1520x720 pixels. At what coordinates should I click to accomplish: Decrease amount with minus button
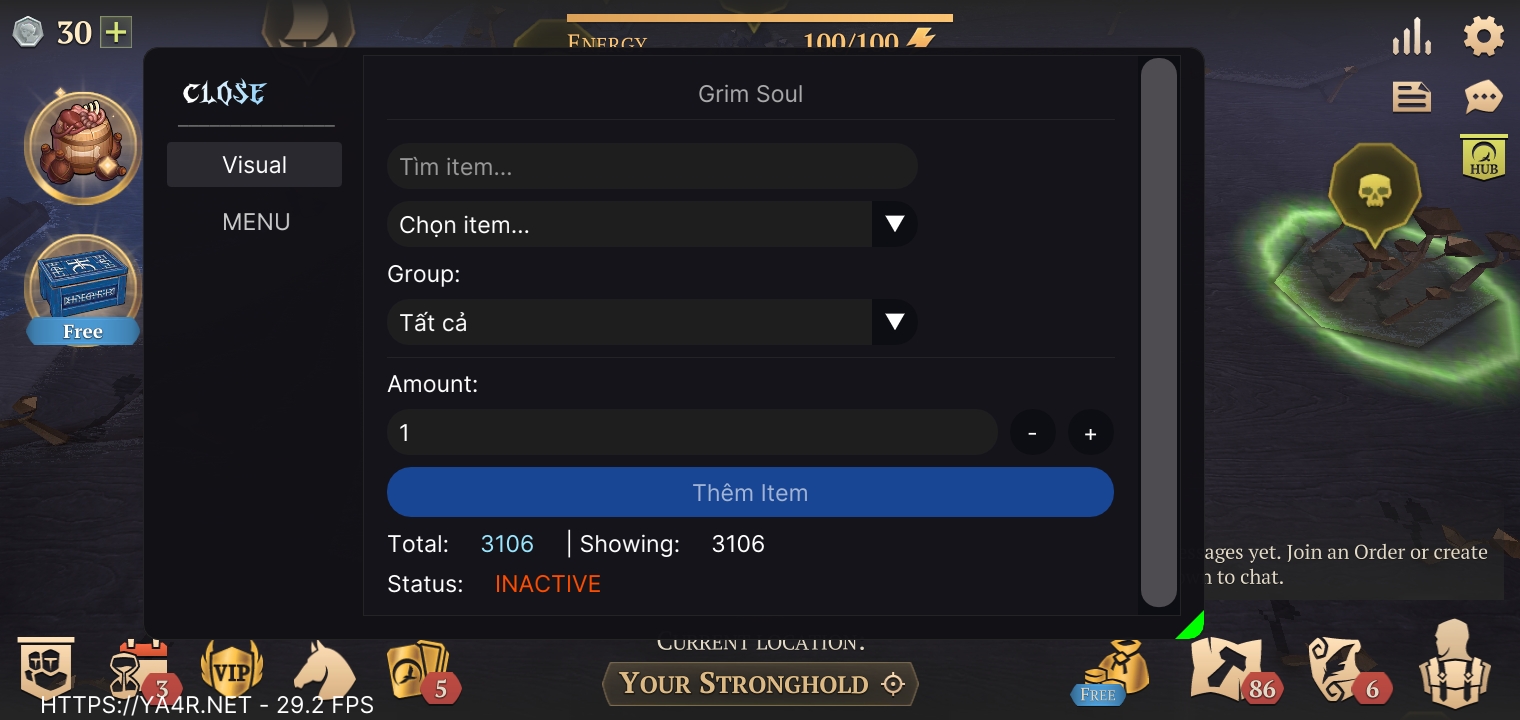pos(1032,433)
